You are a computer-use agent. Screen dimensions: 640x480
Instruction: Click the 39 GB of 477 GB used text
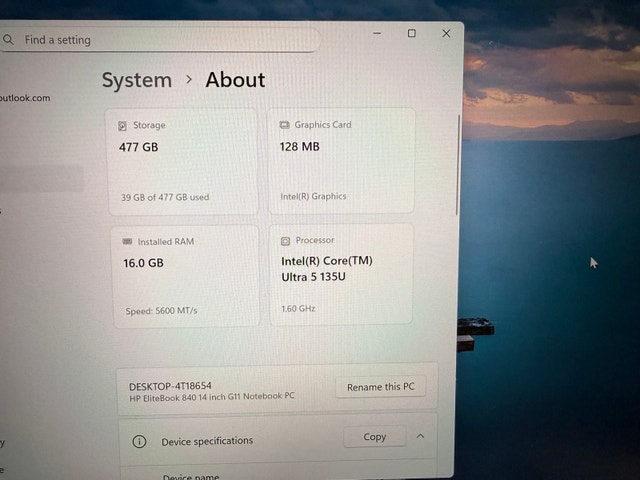165,197
